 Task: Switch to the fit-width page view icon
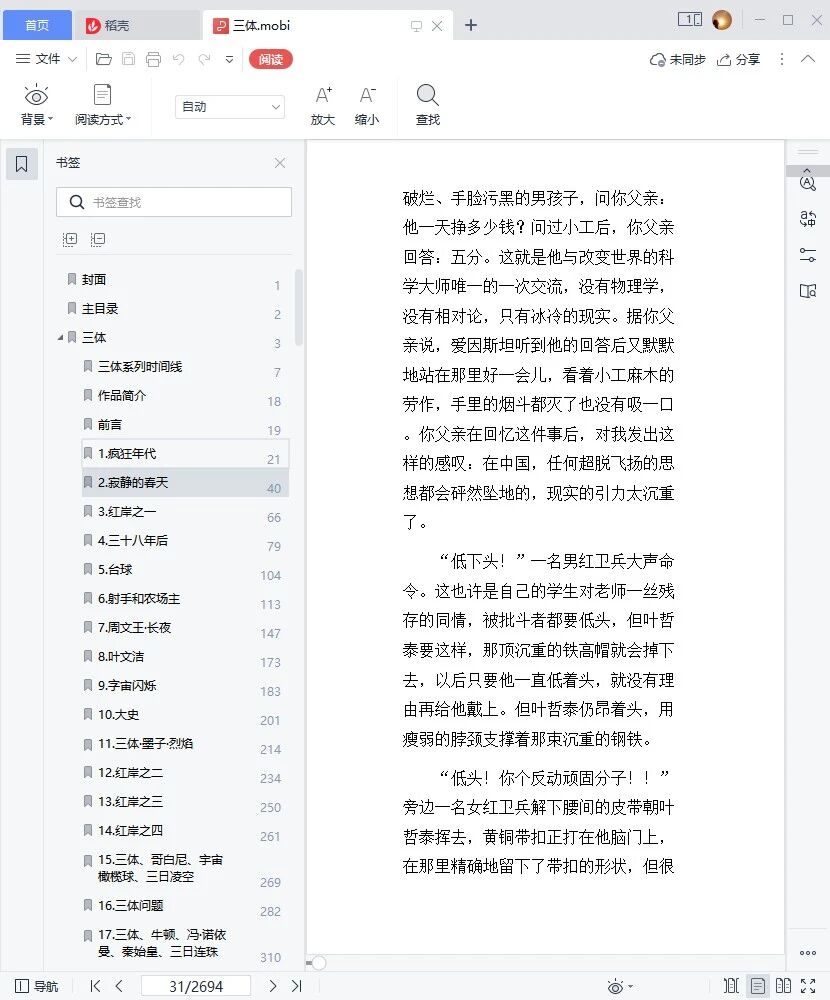click(x=731, y=986)
